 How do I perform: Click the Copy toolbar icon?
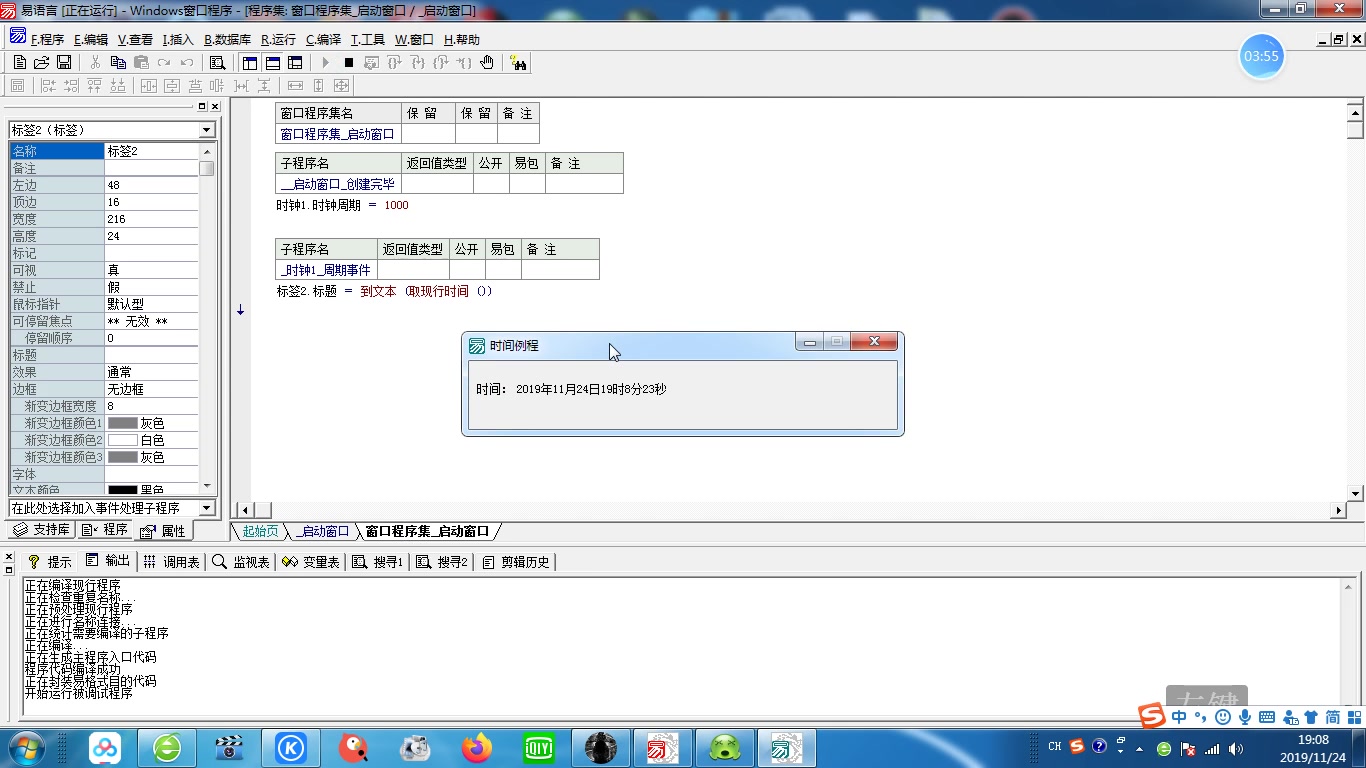(x=118, y=63)
